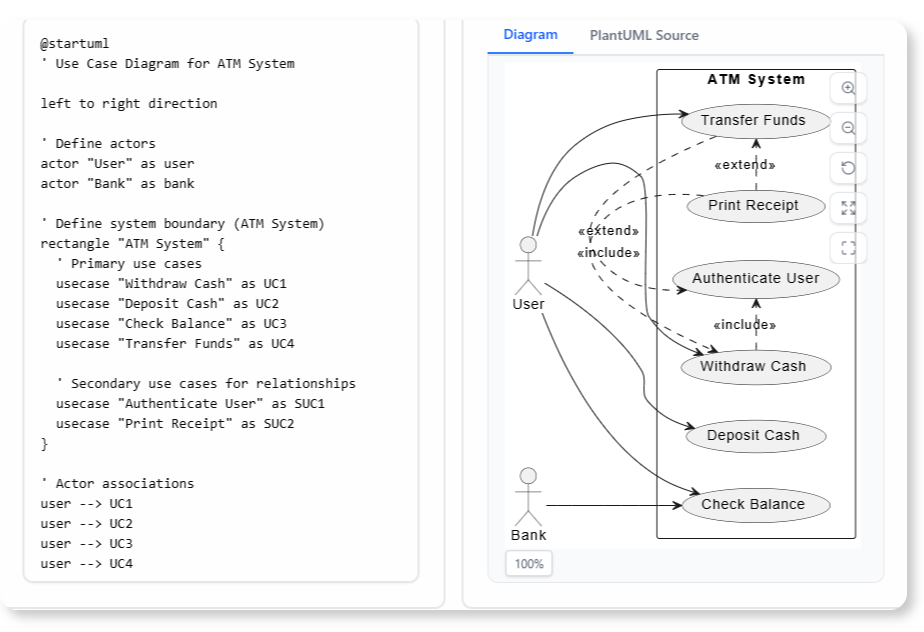Switch to the PlantUML Source tab
The image size is (924, 632).
pyautogui.click(x=647, y=35)
